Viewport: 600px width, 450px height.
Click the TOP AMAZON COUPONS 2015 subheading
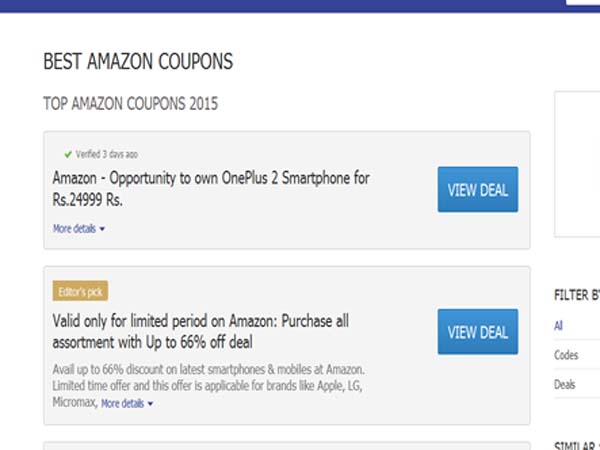point(131,103)
